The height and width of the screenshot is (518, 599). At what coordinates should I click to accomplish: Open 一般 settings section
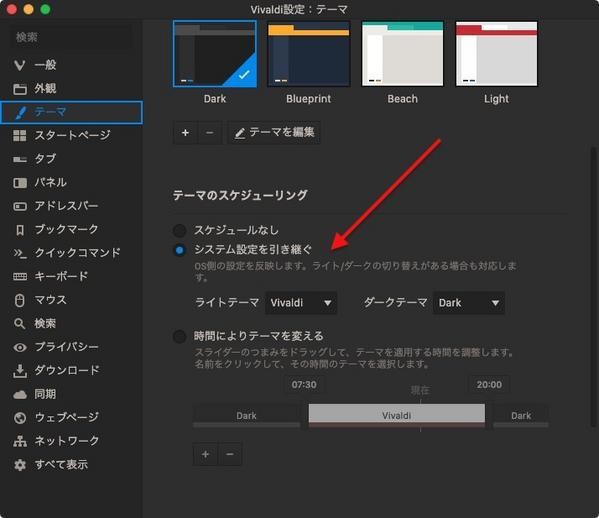(x=71, y=65)
